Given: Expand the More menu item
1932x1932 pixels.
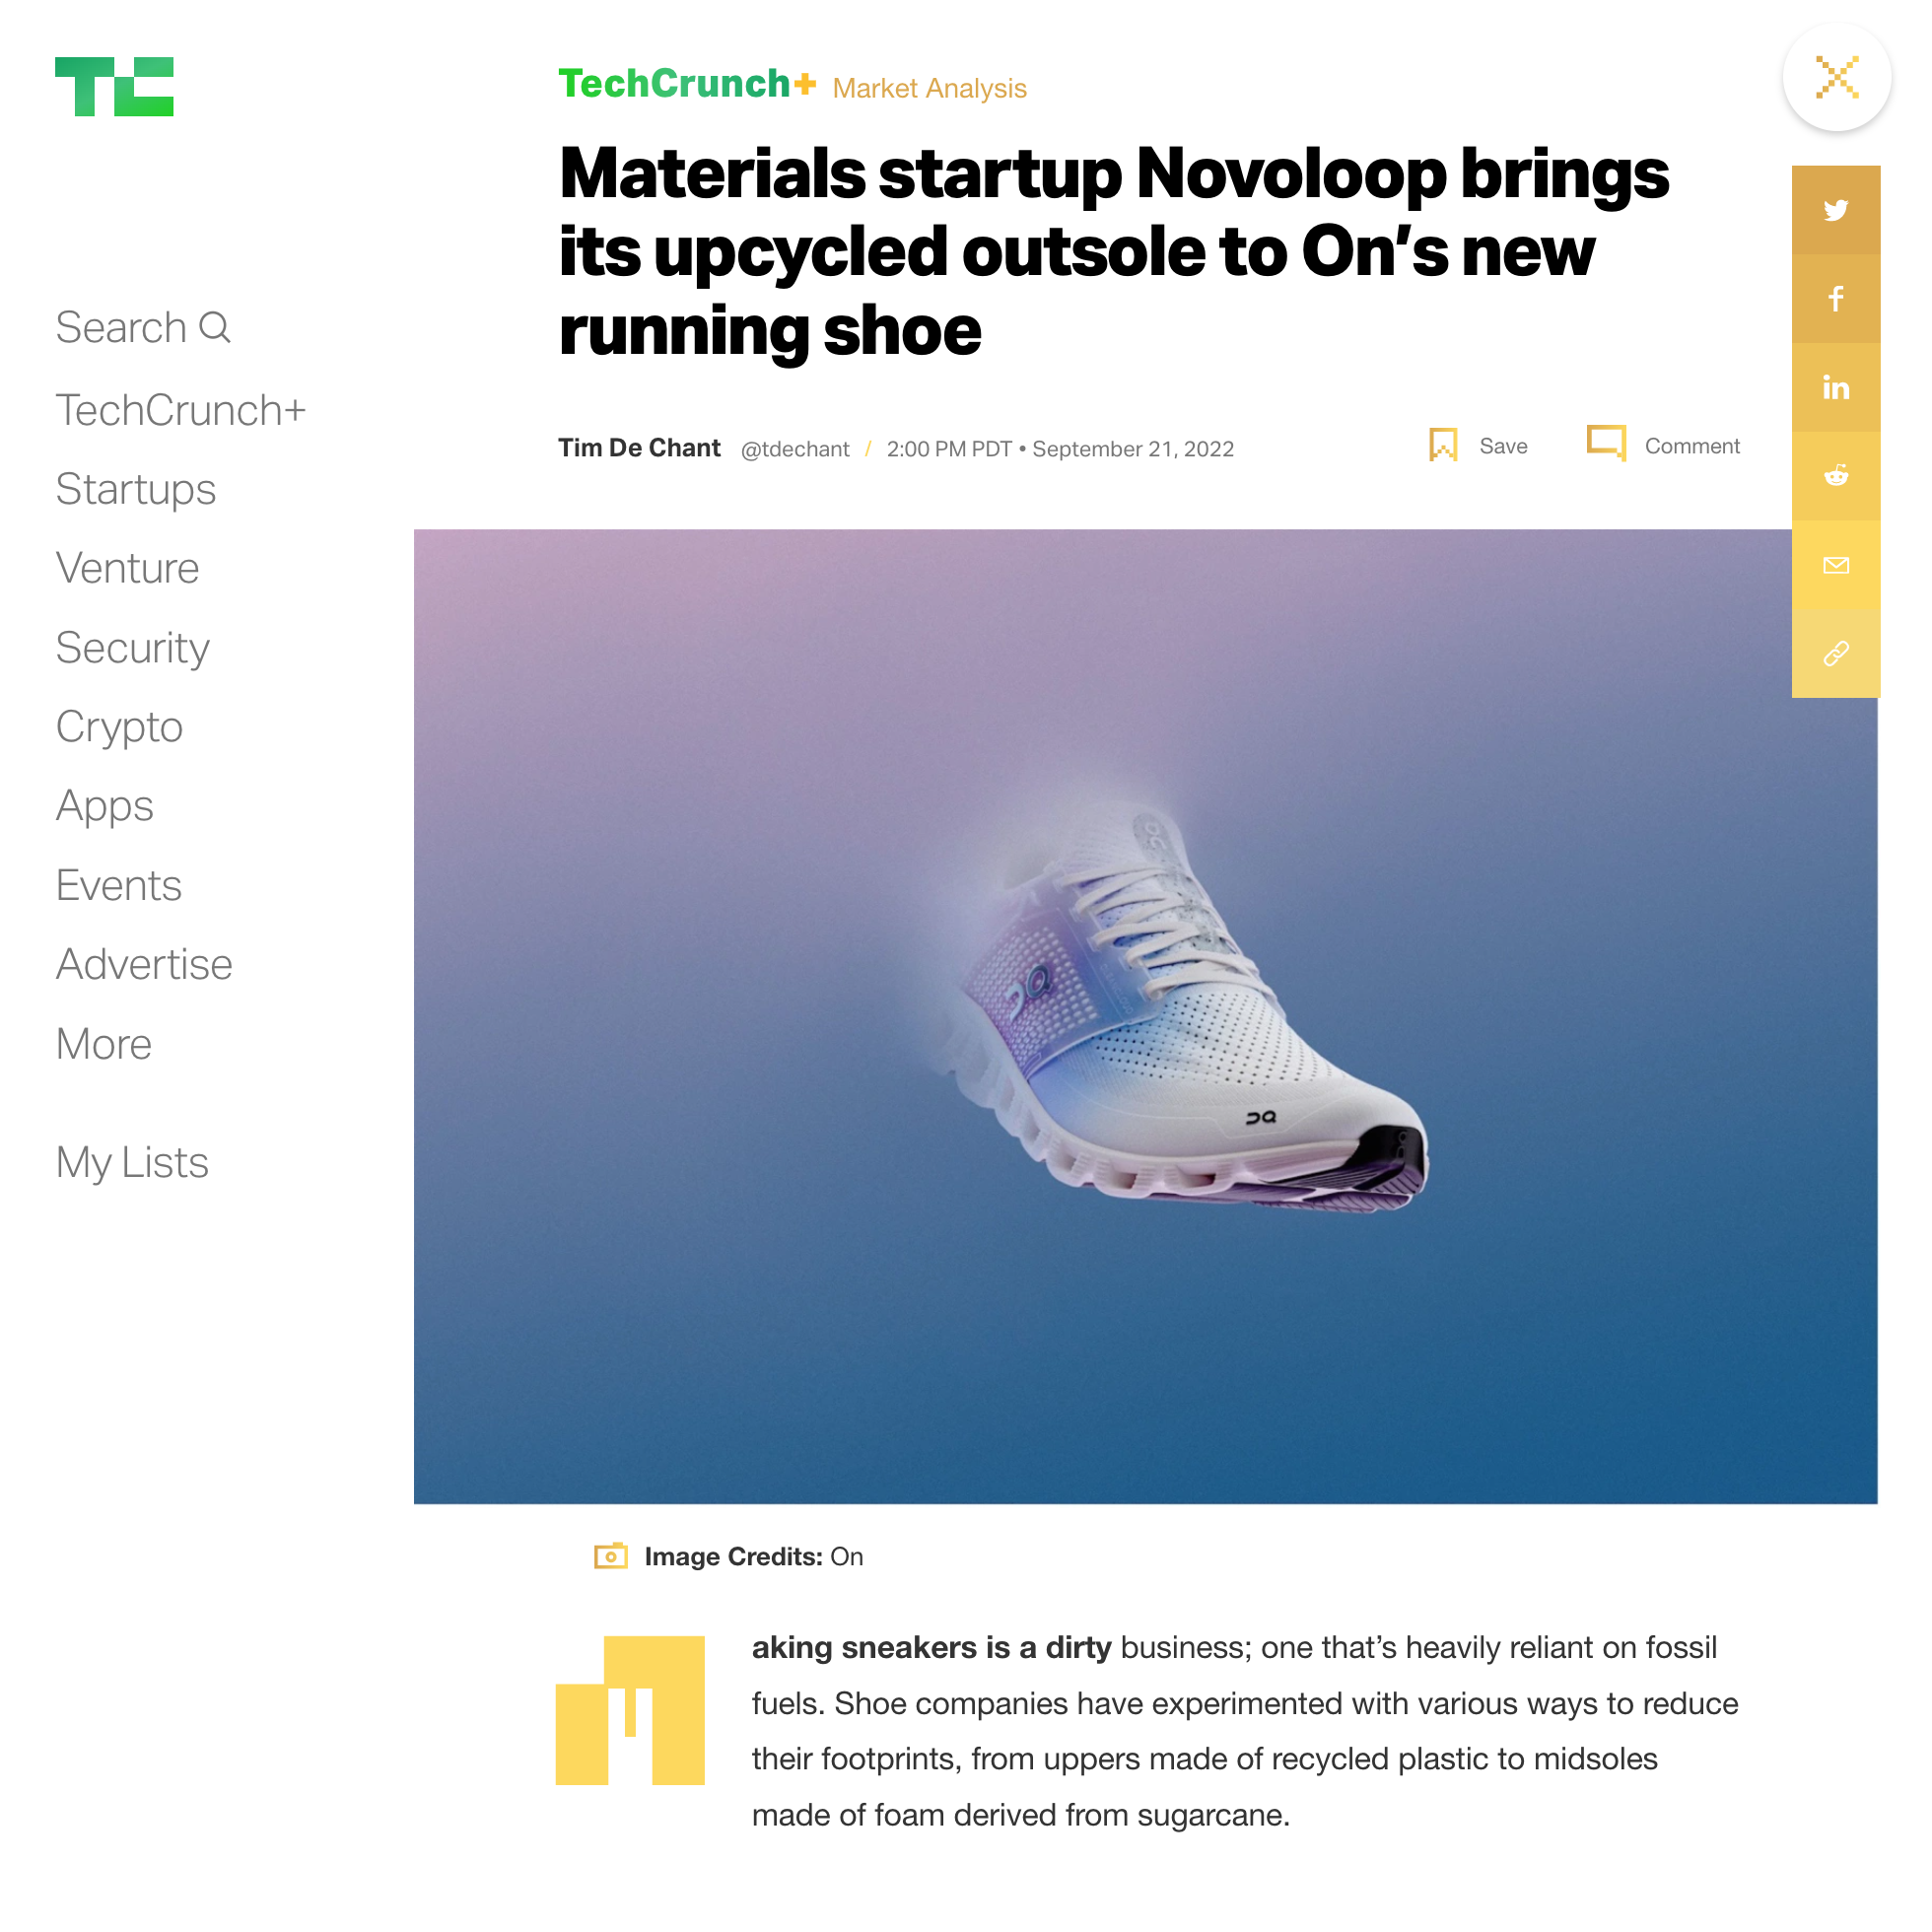Looking at the screenshot, I should (104, 1044).
